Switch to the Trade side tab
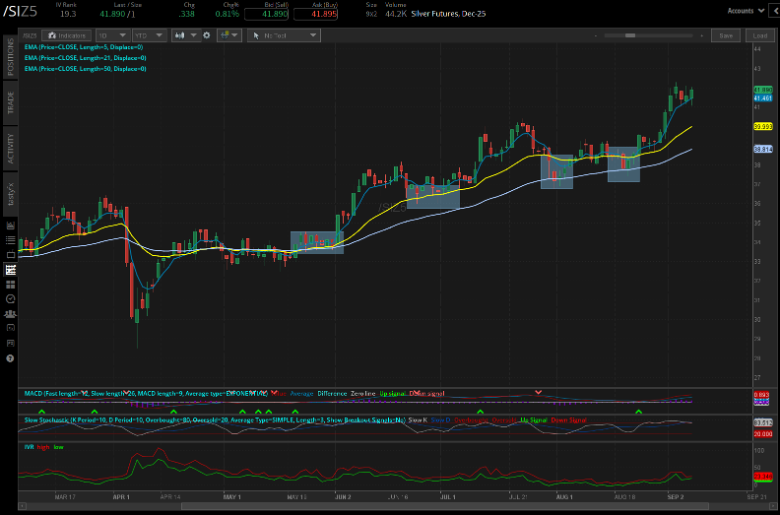This screenshot has height=515, width=780. (10, 103)
